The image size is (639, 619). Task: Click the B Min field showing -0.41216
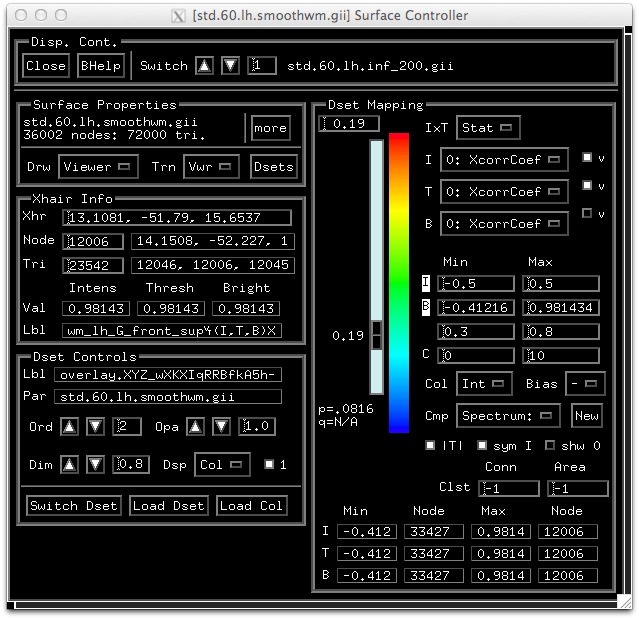(476, 307)
